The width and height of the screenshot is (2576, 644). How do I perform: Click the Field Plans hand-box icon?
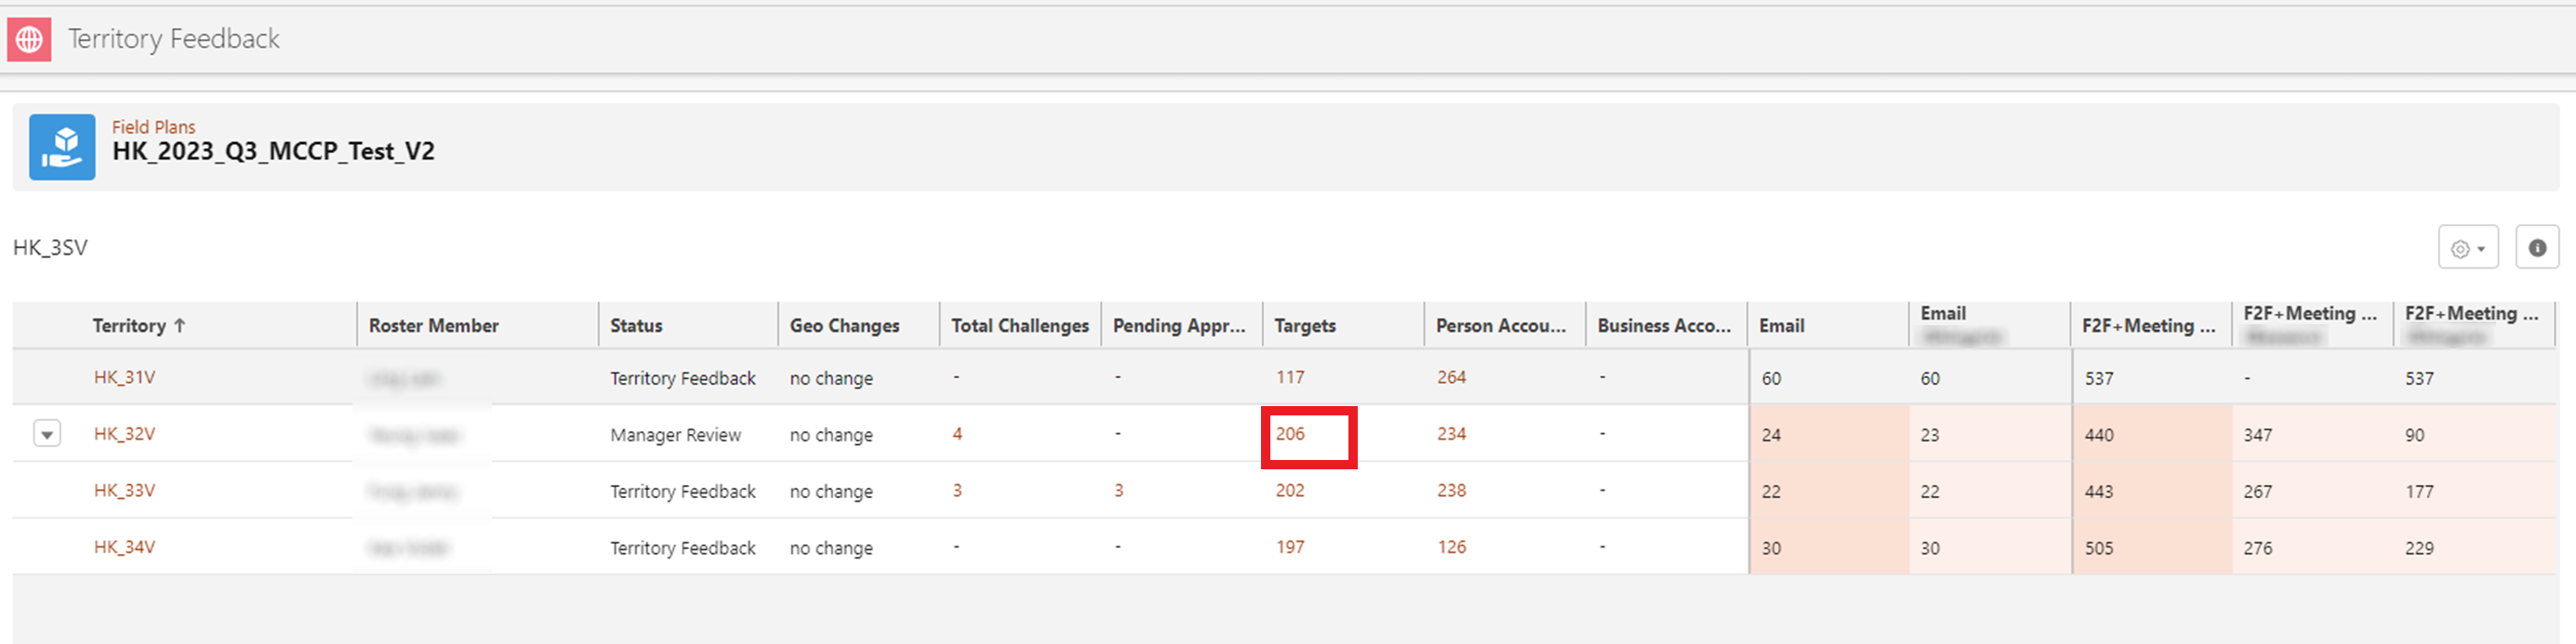click(x=62, y=147)
